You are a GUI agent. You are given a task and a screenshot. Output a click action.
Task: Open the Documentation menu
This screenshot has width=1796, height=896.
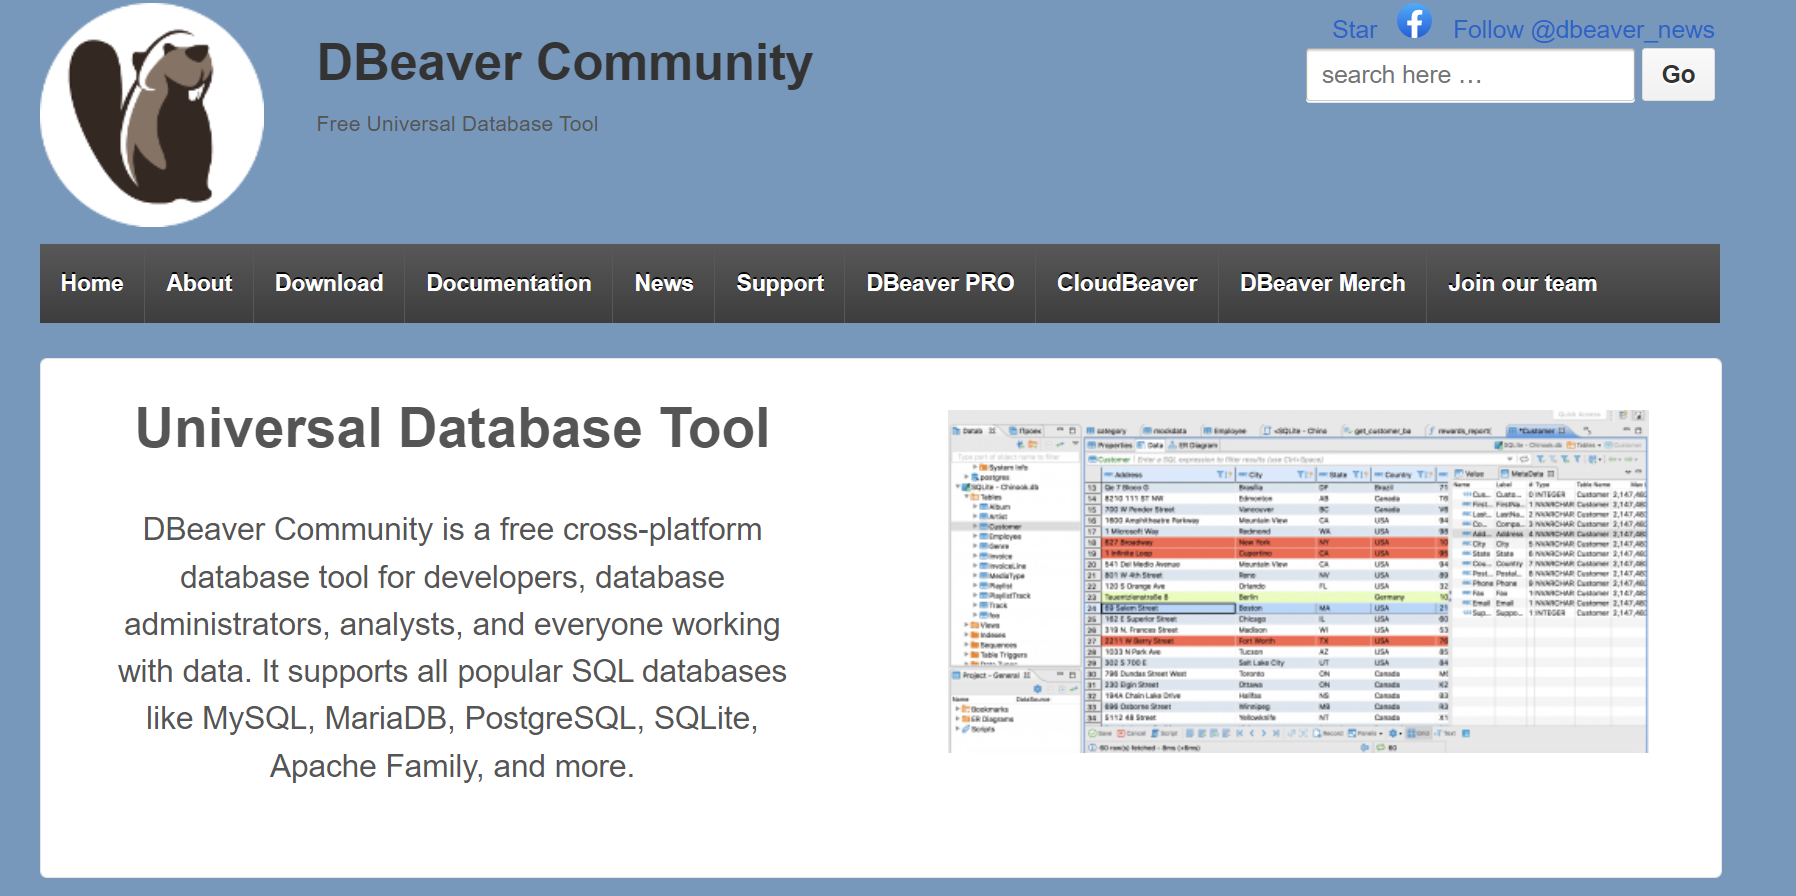[509, 283]
